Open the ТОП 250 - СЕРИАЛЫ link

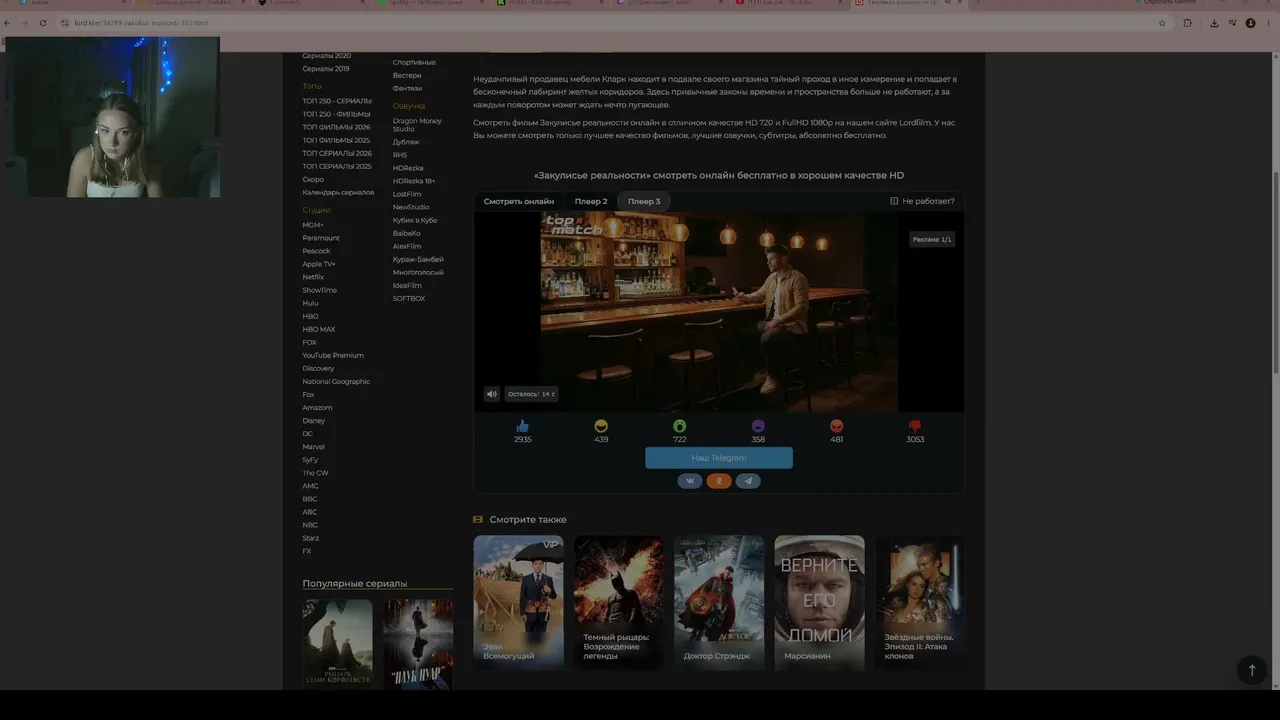point(337,101)
